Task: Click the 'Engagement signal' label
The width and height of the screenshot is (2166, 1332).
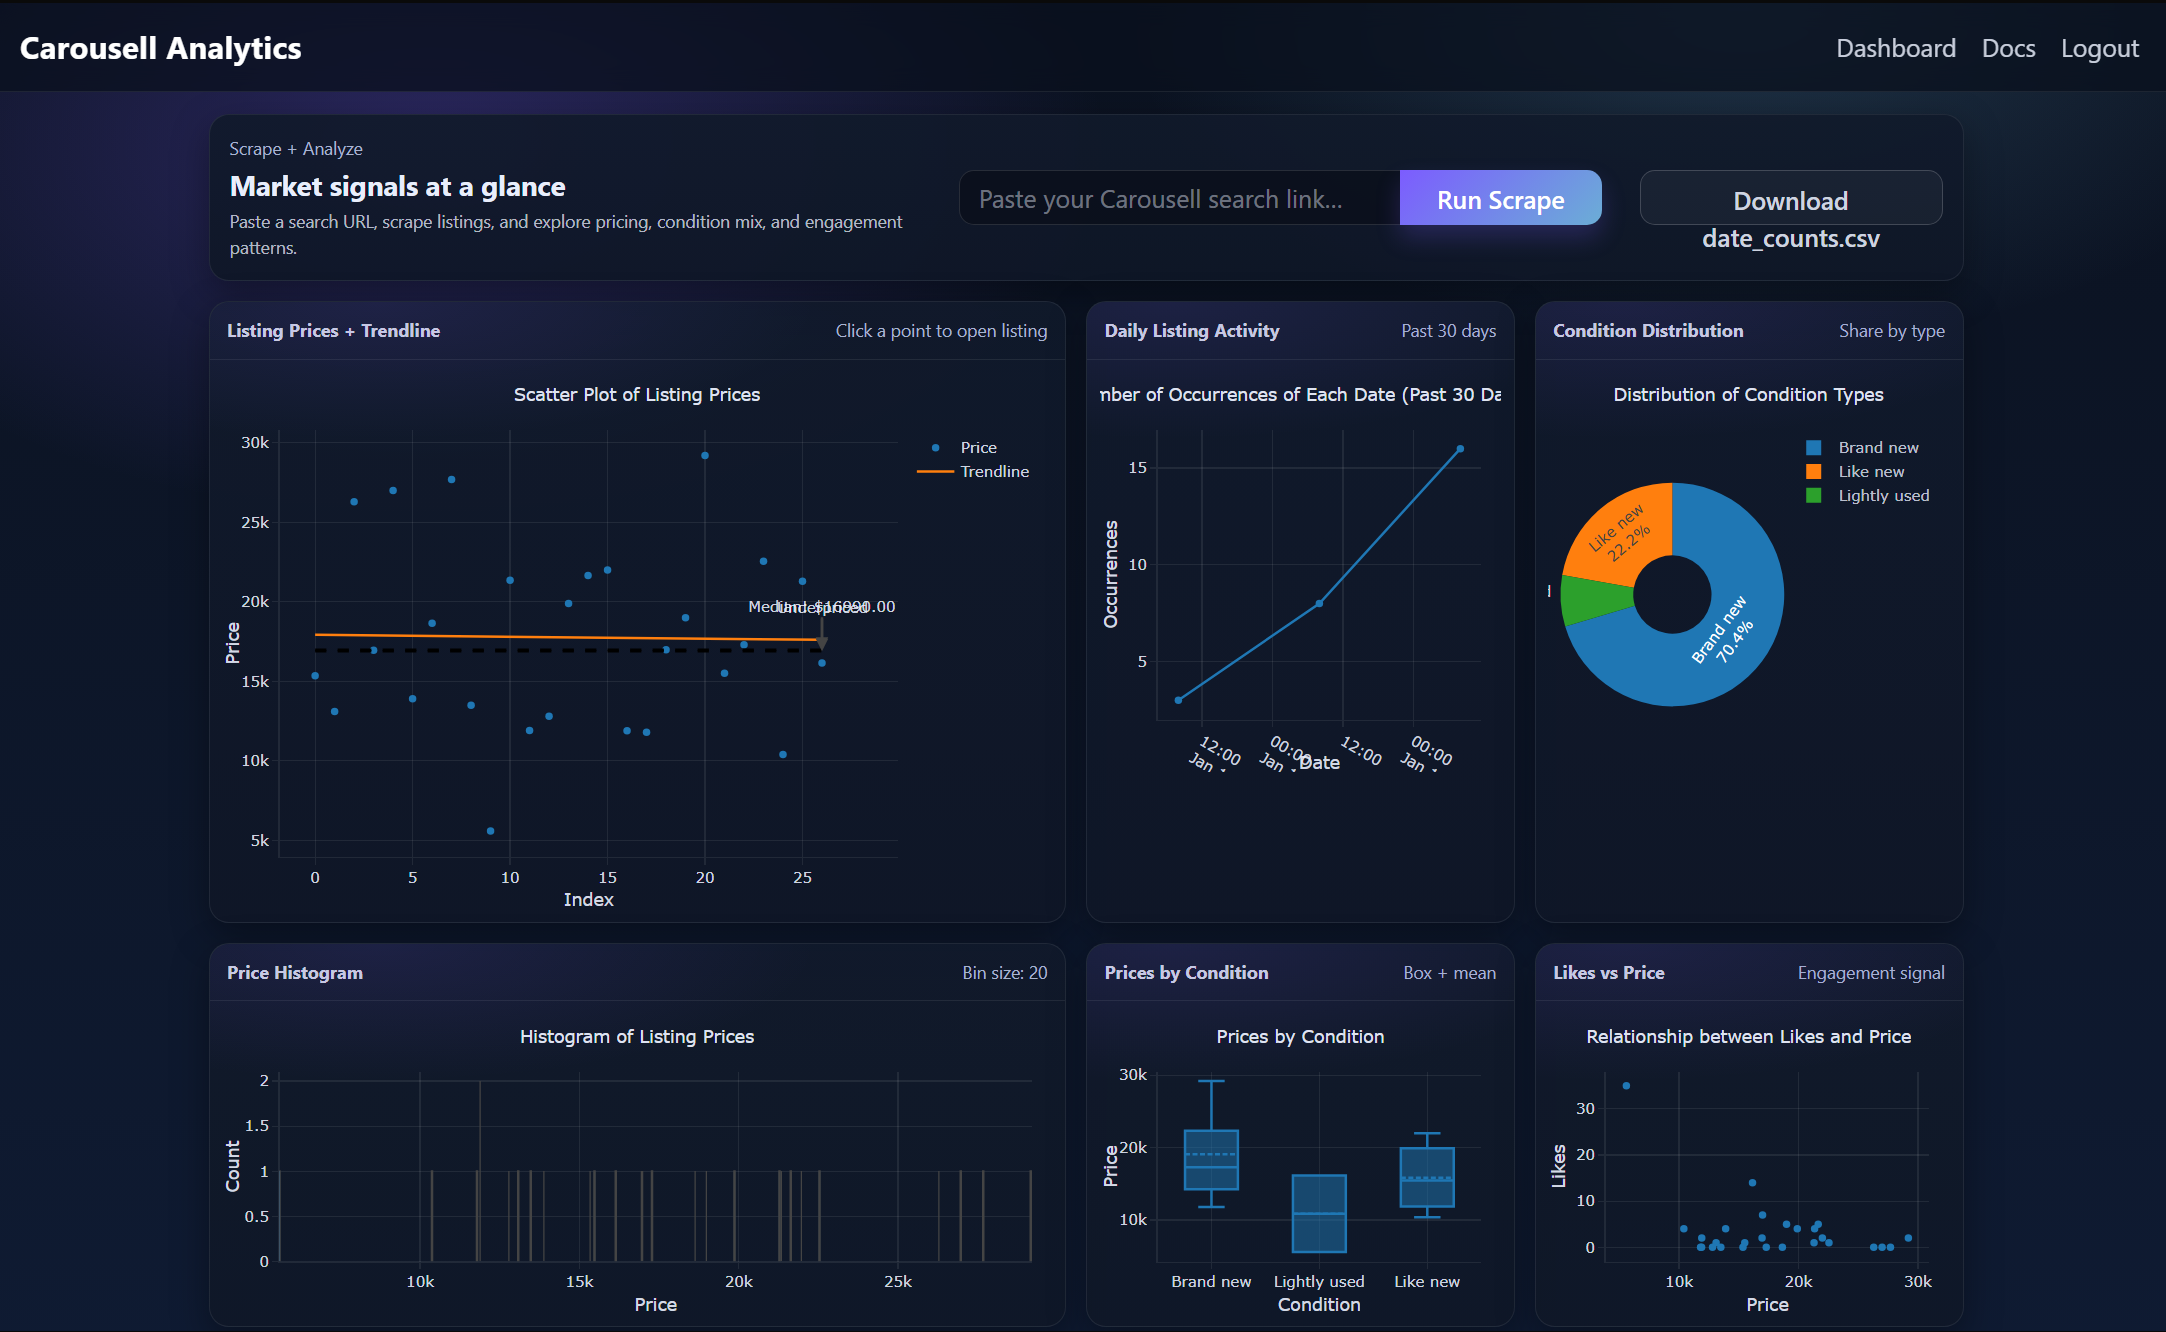Action: 1870,973
